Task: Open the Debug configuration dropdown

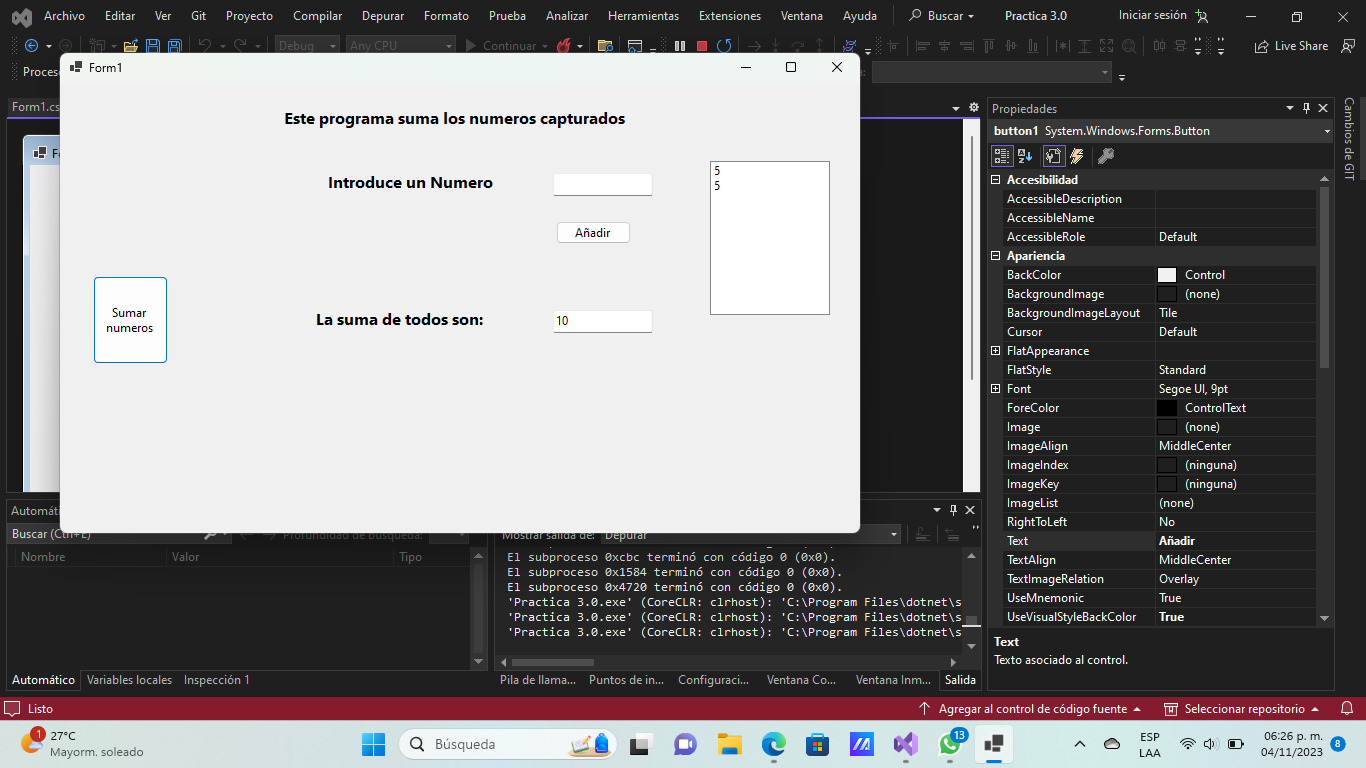Action: pyautogui.click(x=335, y=45)
